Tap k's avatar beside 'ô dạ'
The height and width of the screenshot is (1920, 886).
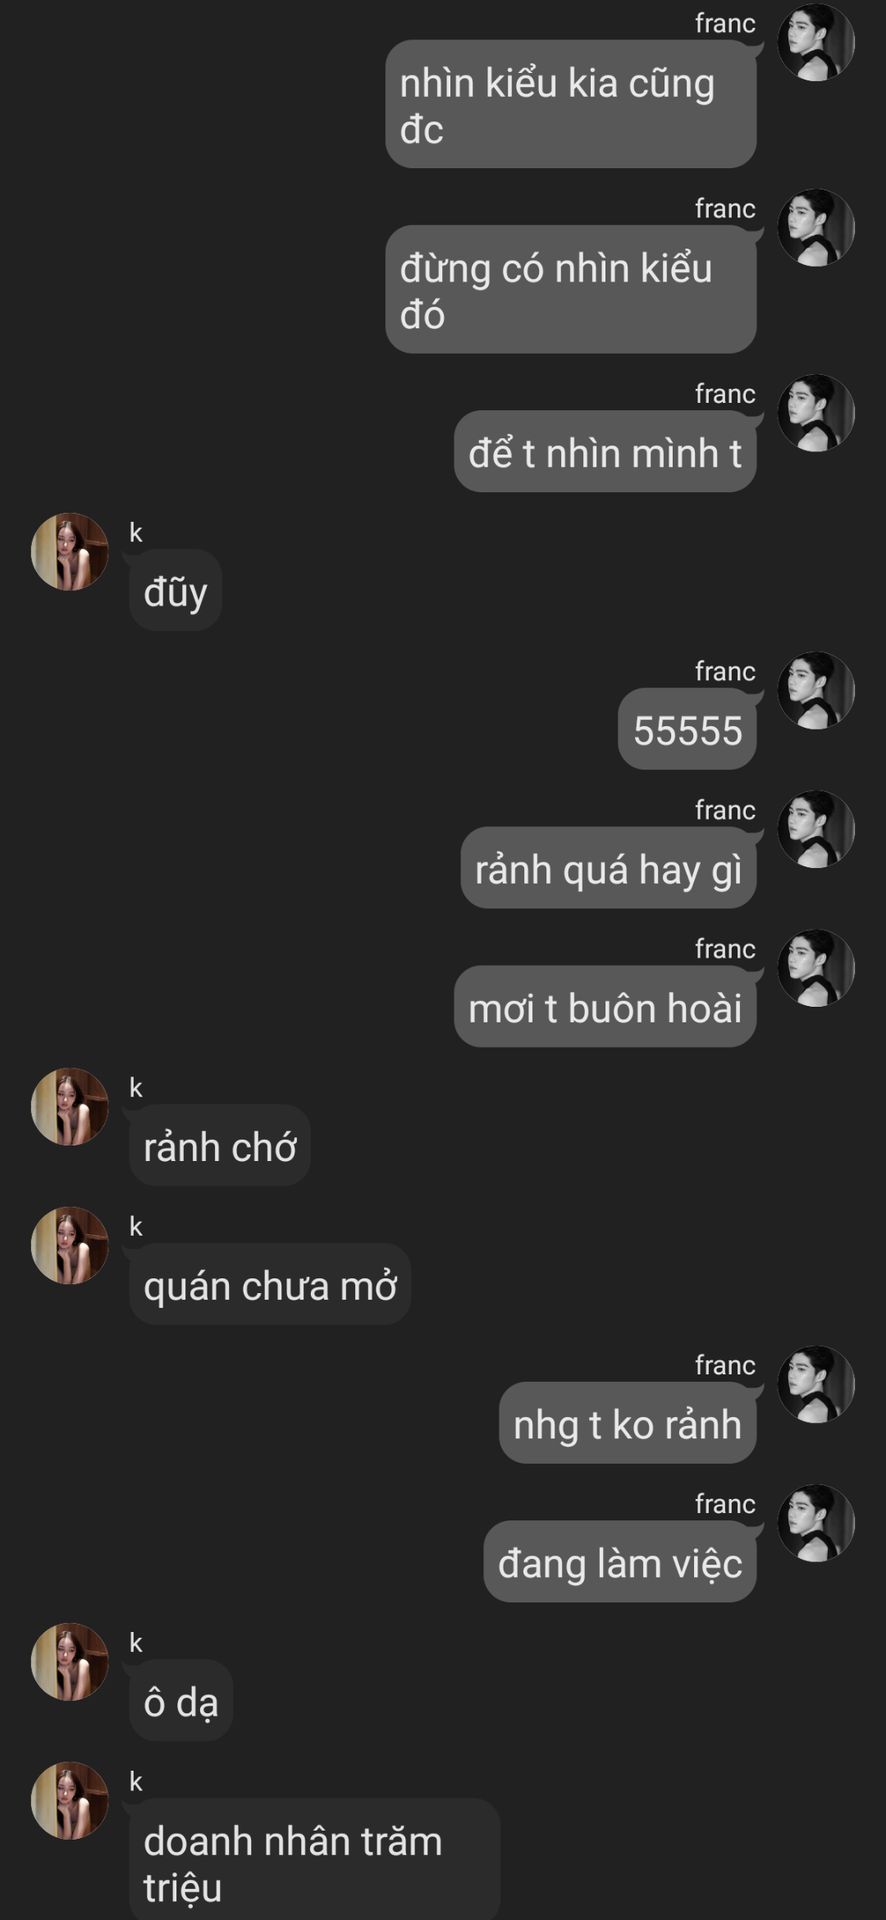click(x=70, y=1662)
